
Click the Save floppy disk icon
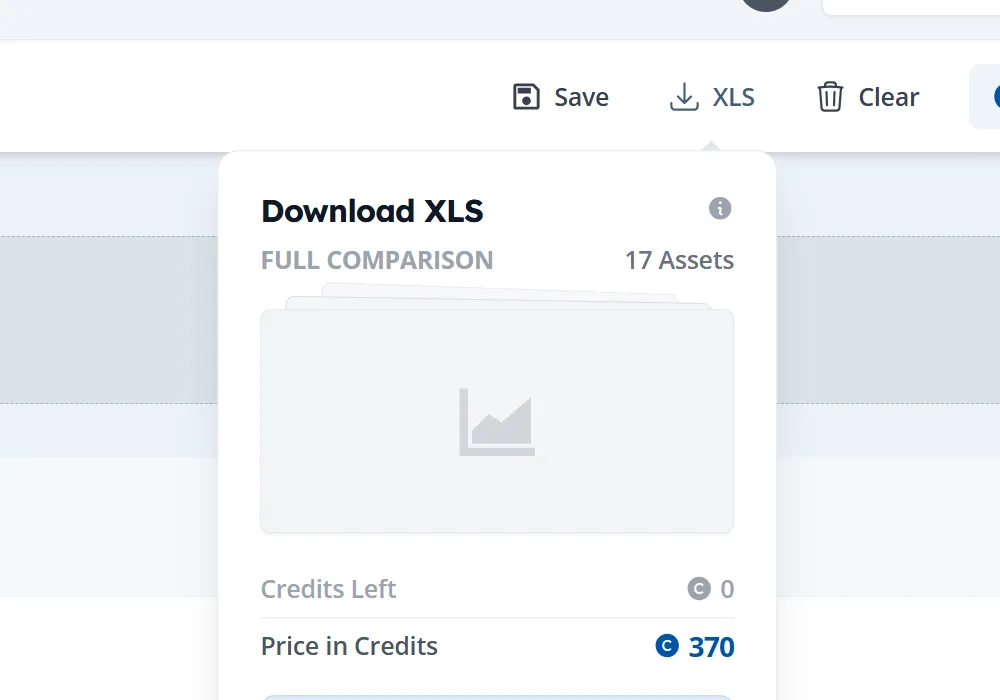click(526, 97)
